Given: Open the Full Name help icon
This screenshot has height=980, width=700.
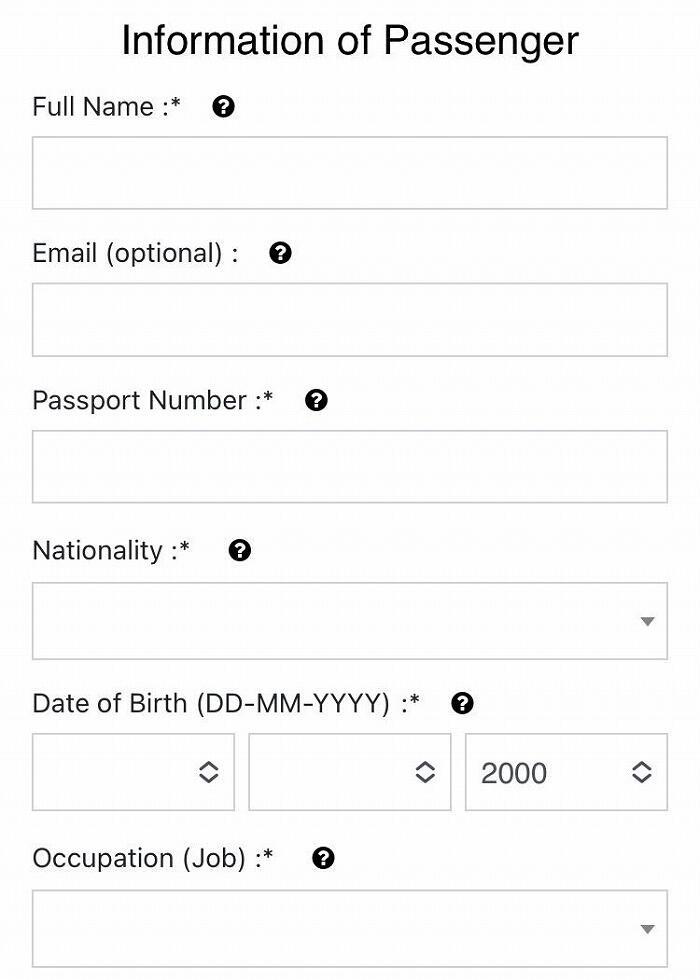Looking at the screenshot, I should tap(223, 107).
